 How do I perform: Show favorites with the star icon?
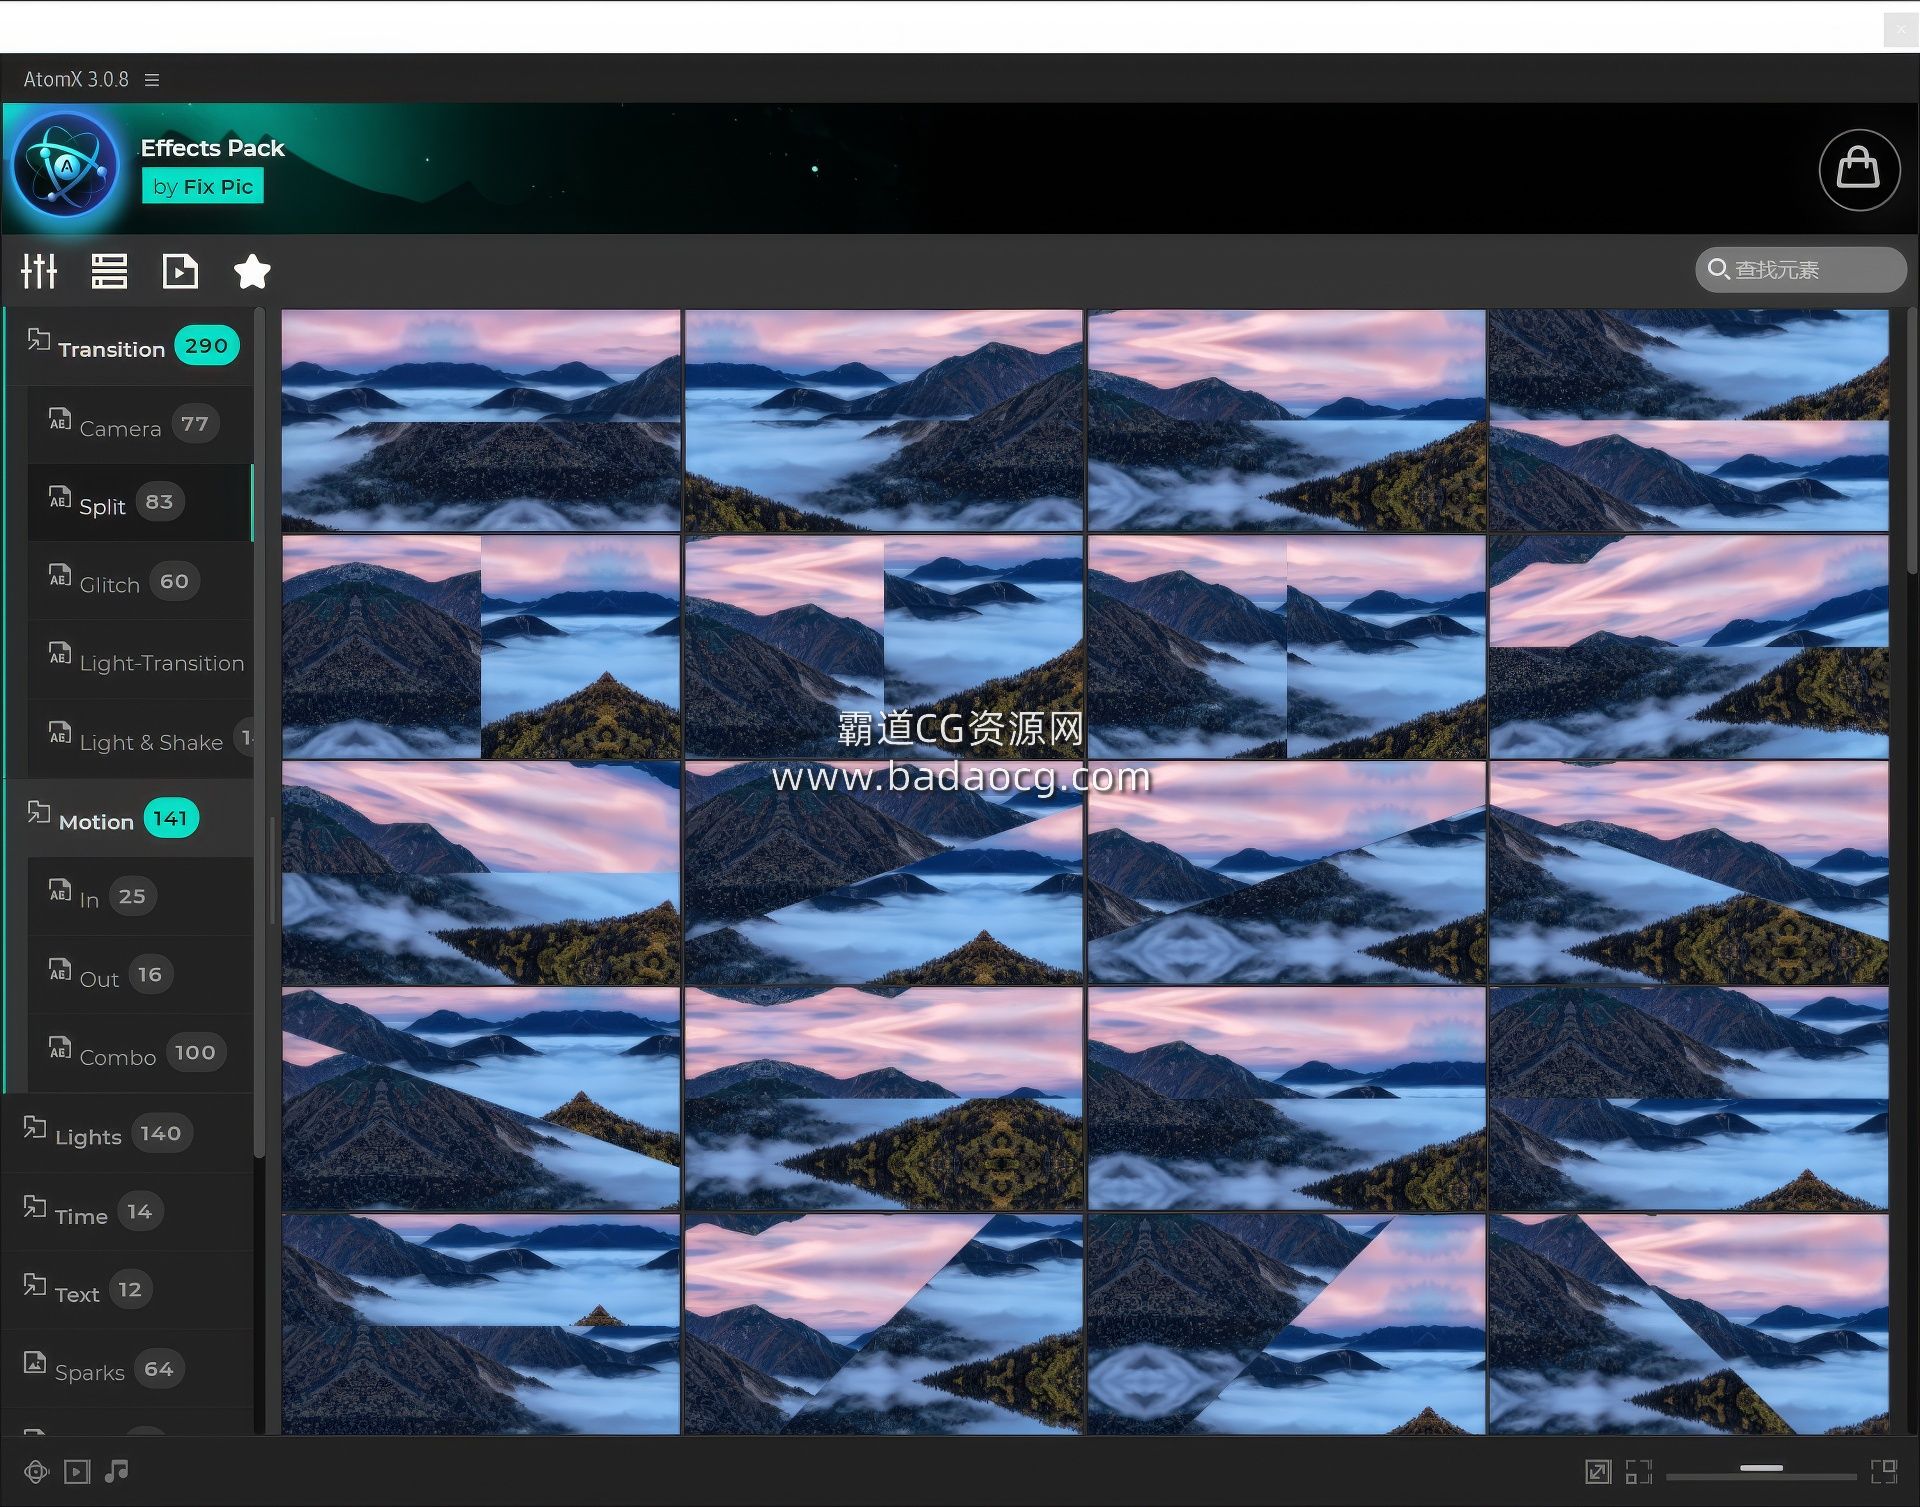coord(252,271)
